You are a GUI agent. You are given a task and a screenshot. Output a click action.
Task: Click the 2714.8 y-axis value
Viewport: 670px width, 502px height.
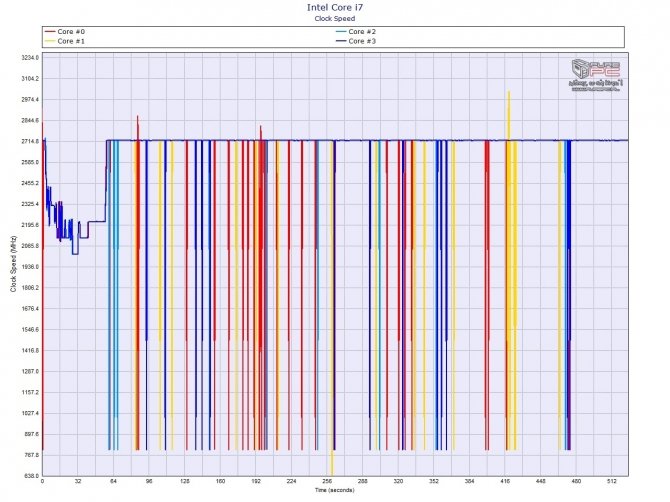[x=30, y=141]
